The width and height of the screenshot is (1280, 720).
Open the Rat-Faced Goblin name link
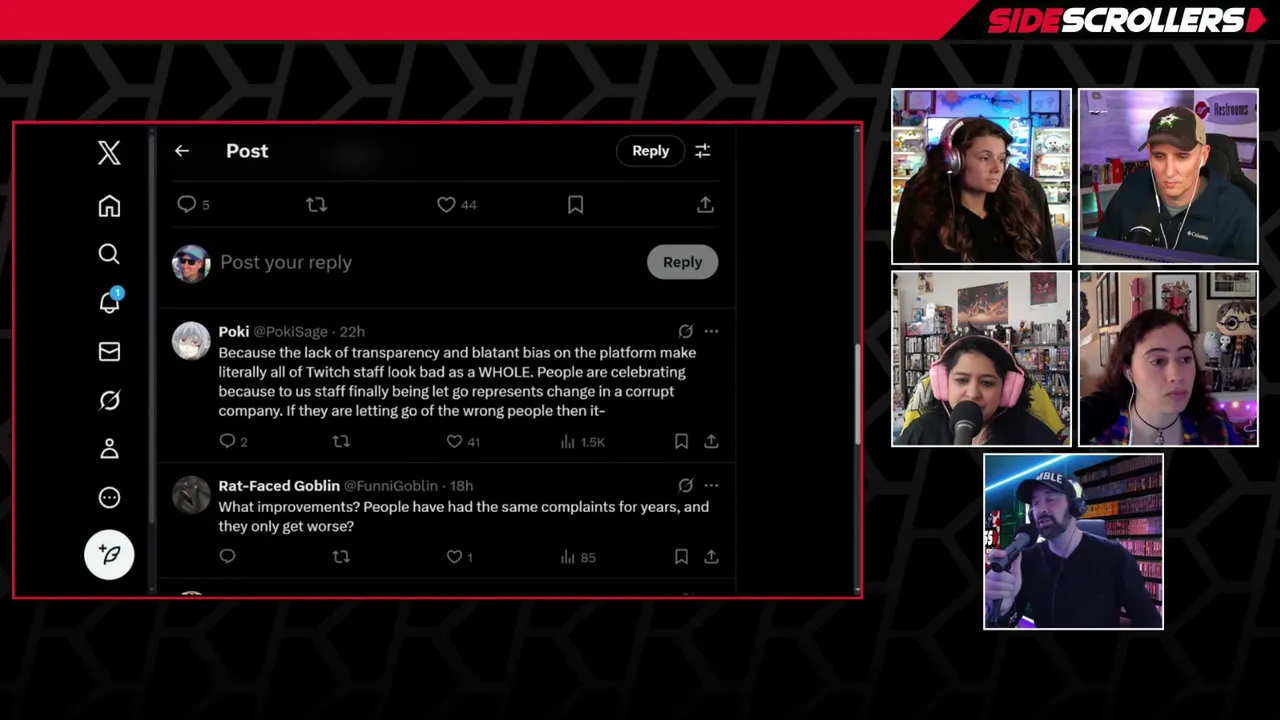coord(279,486)
